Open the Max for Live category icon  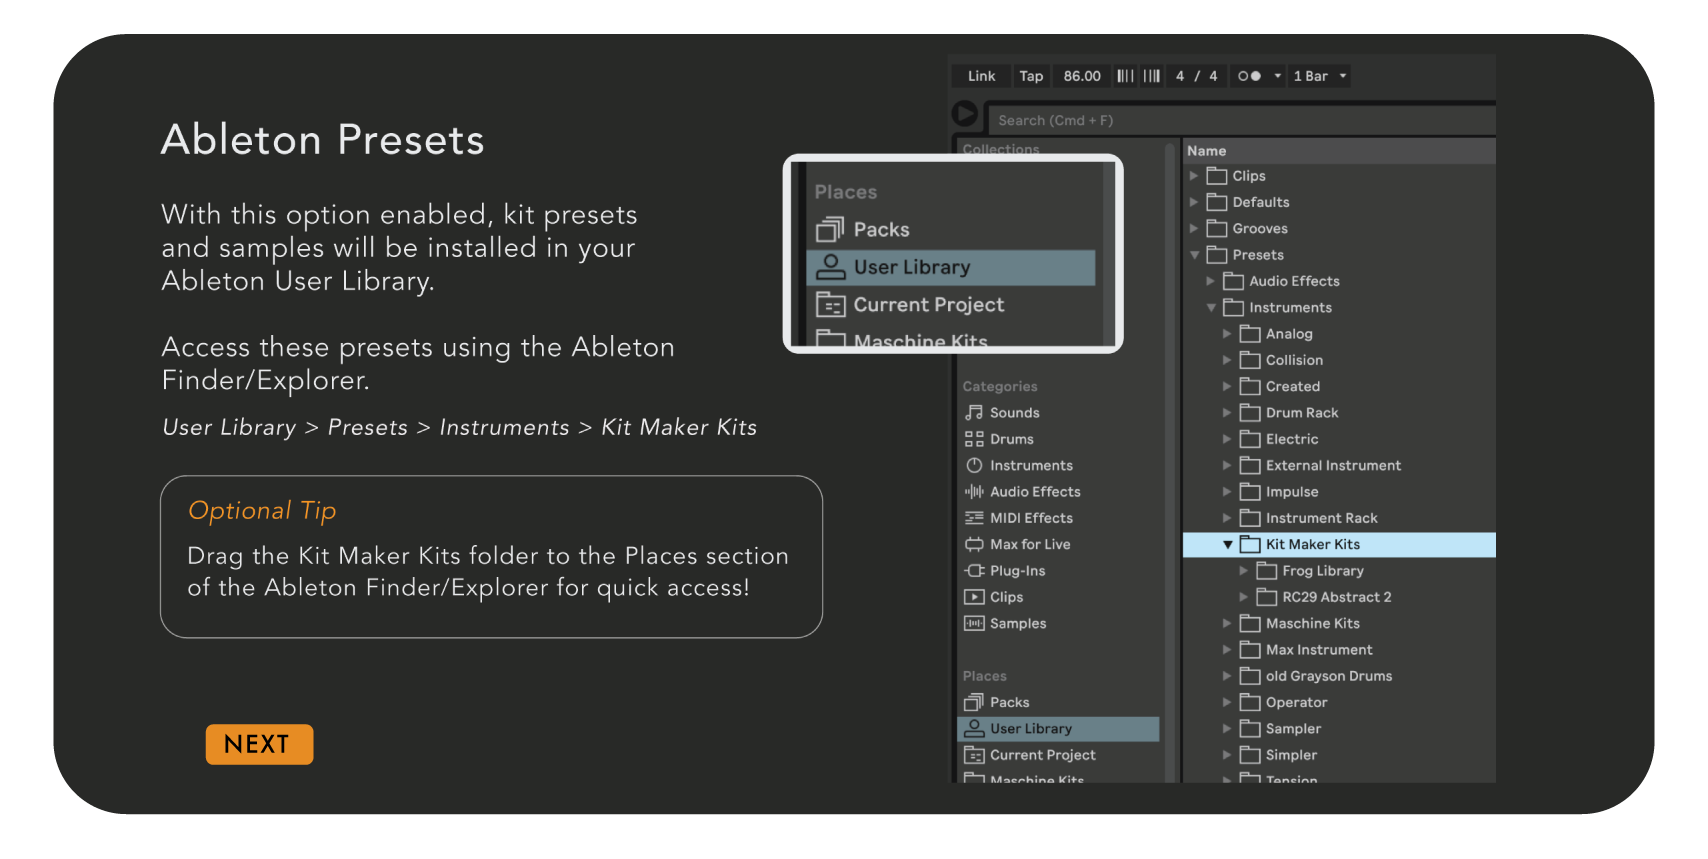(x=974, y=544)
